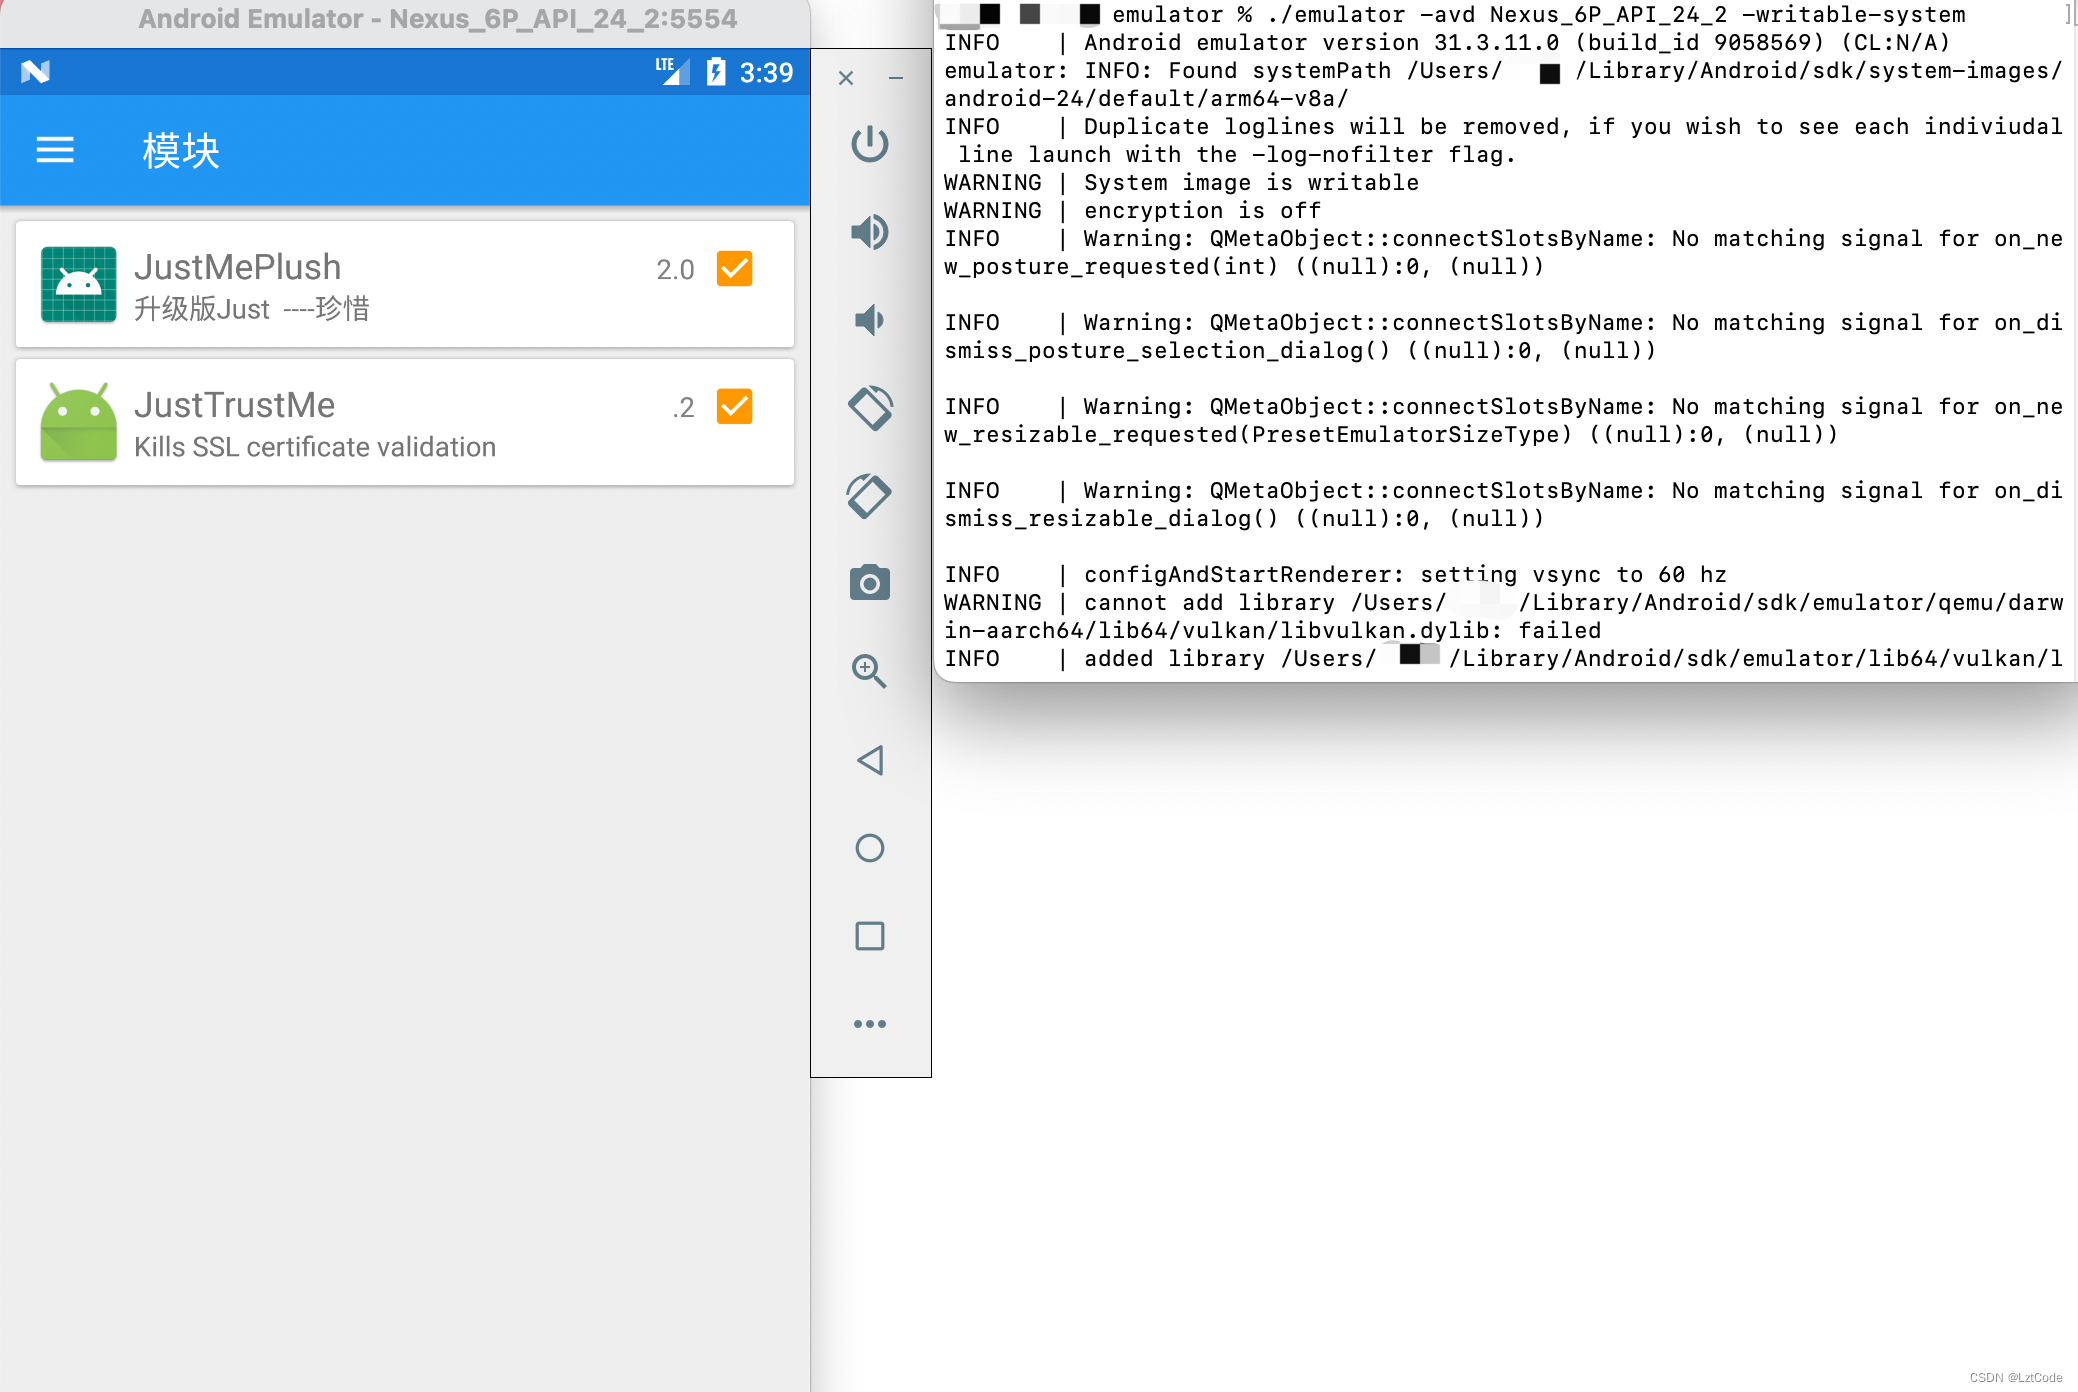Click the emulator command line in terminal

pos(1539,15)
